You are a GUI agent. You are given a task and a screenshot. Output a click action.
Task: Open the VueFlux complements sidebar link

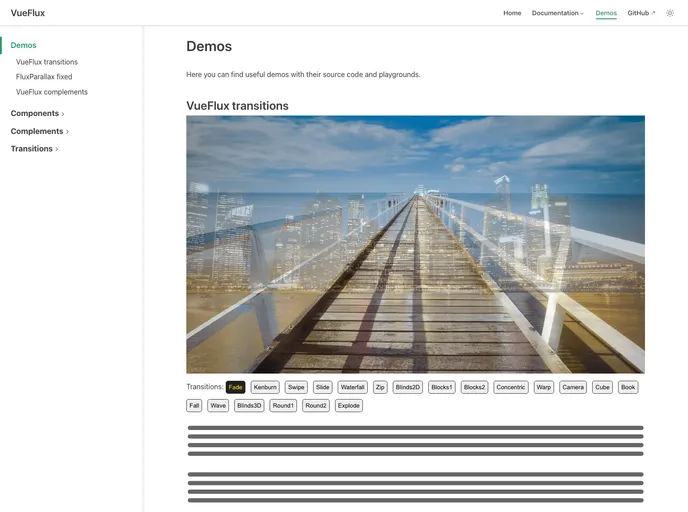[x=52, y=92]
